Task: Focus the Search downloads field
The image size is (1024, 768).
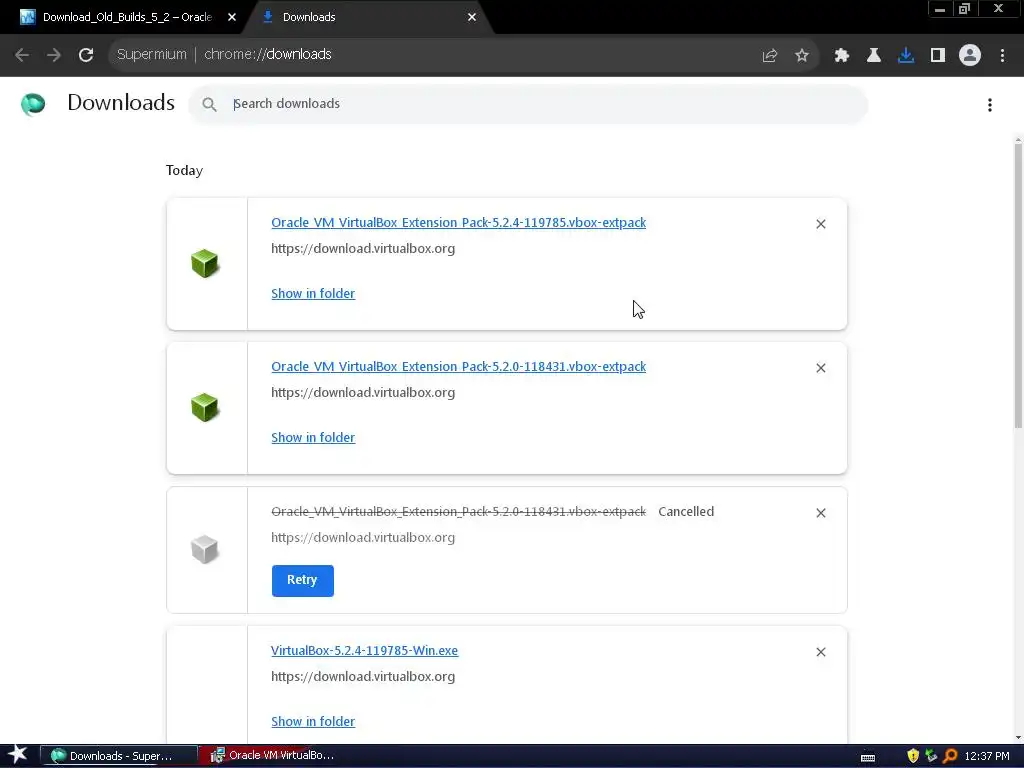Action: pos(528,104)
